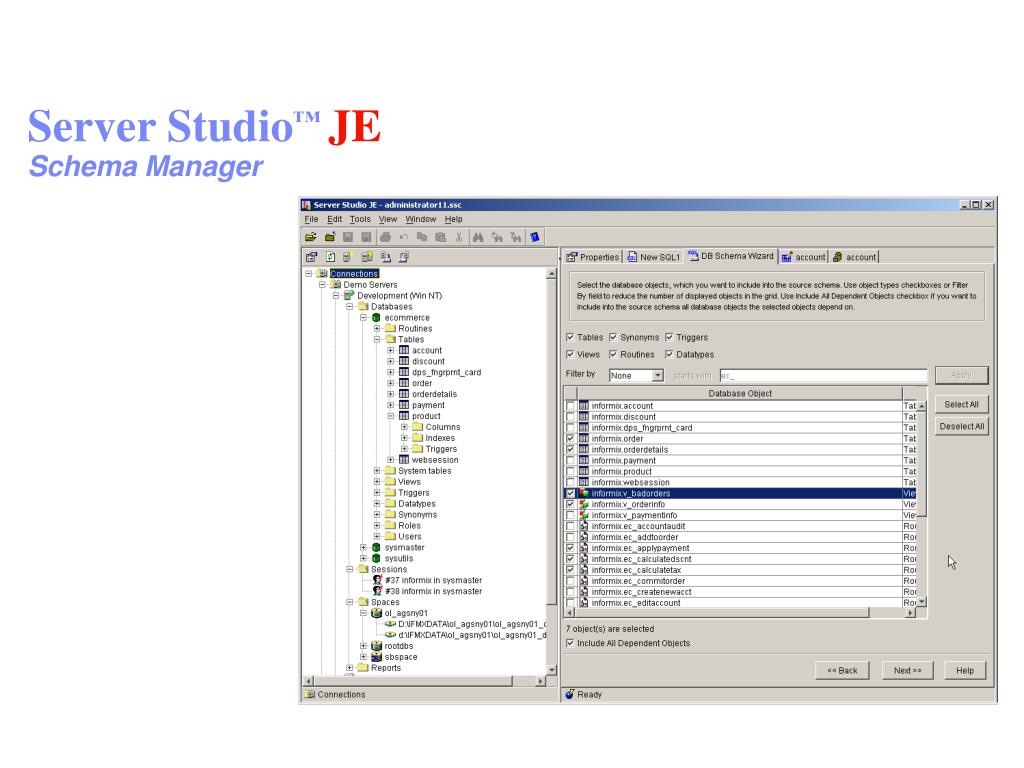Click the Undo toolbar icon
This screenshot has width=1024, height=768.
click(404, 237)
